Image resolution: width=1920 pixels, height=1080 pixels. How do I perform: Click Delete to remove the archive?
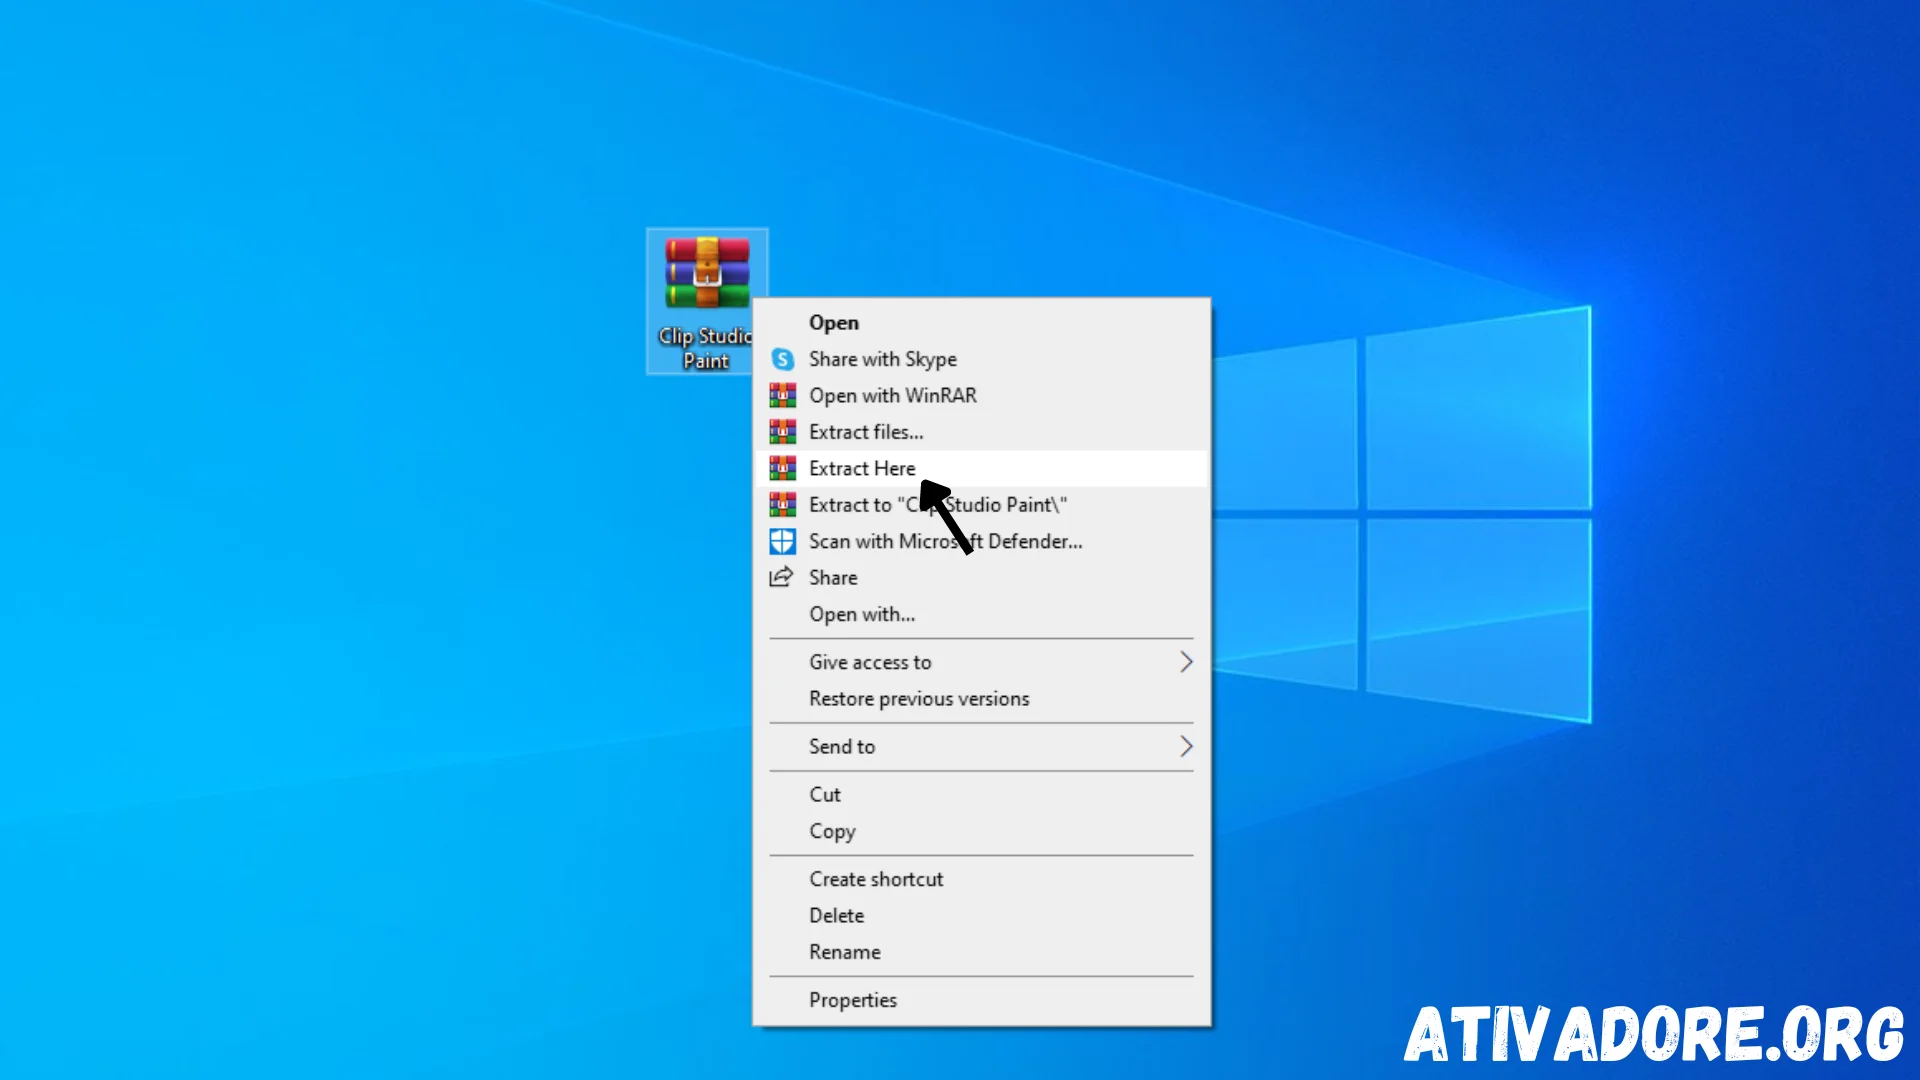click(x=836, y=915)
